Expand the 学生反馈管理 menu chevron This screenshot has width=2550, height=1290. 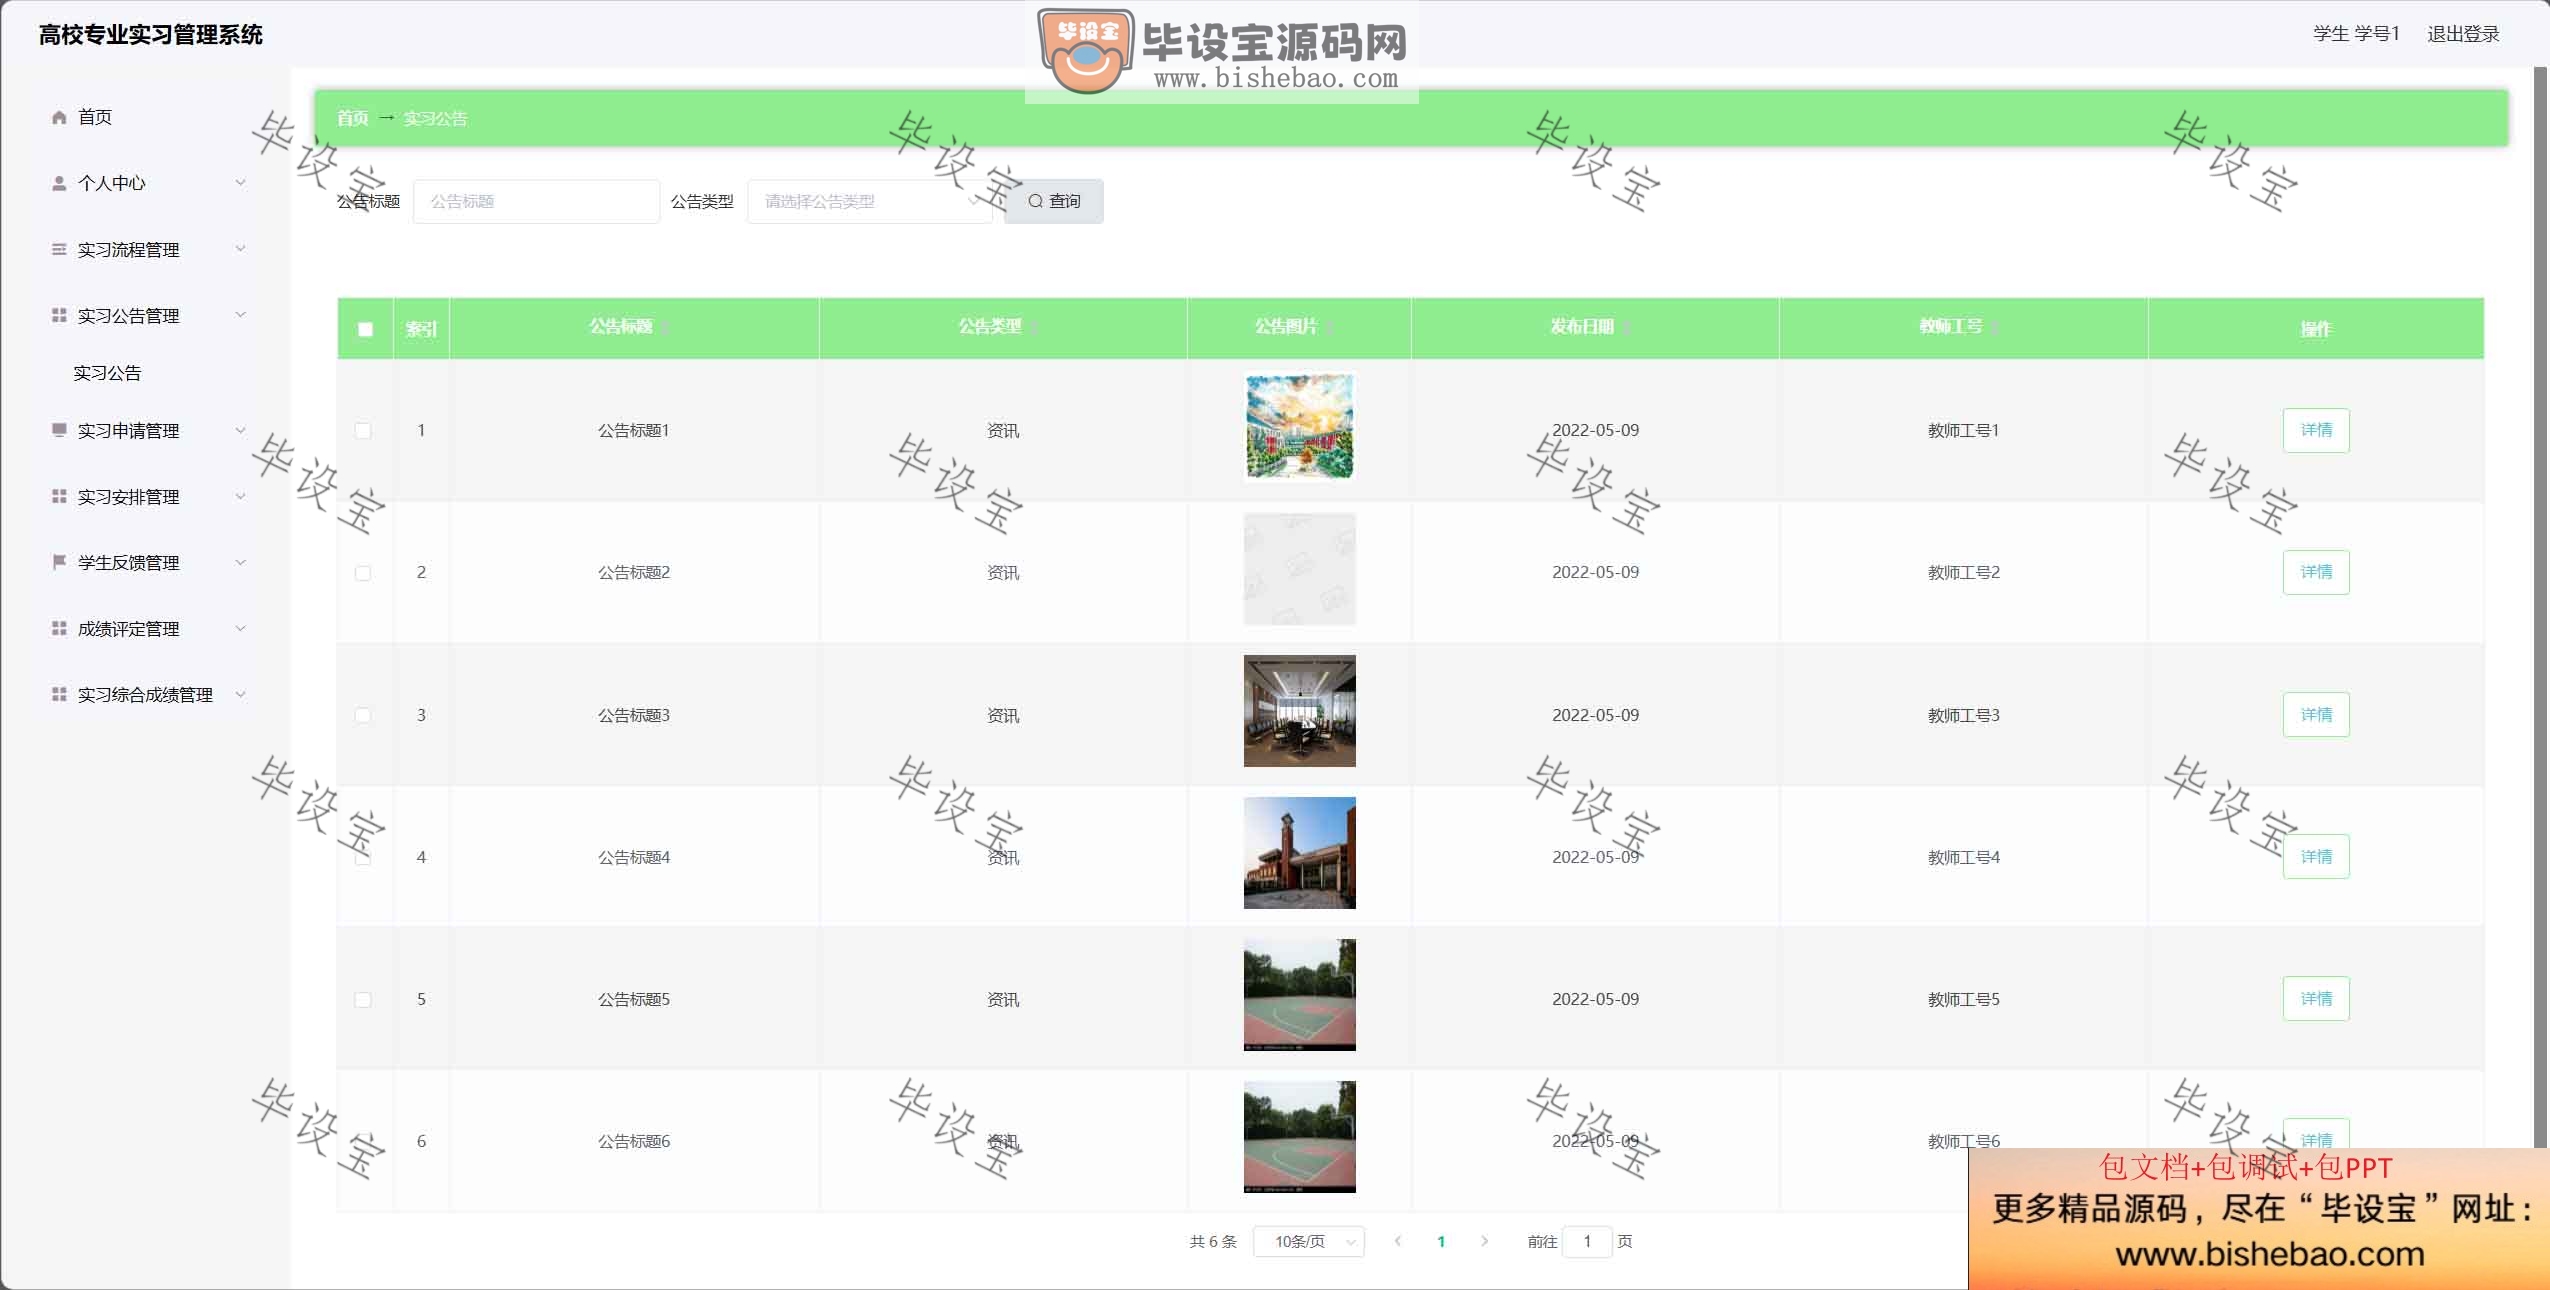[x=240, y=562]
